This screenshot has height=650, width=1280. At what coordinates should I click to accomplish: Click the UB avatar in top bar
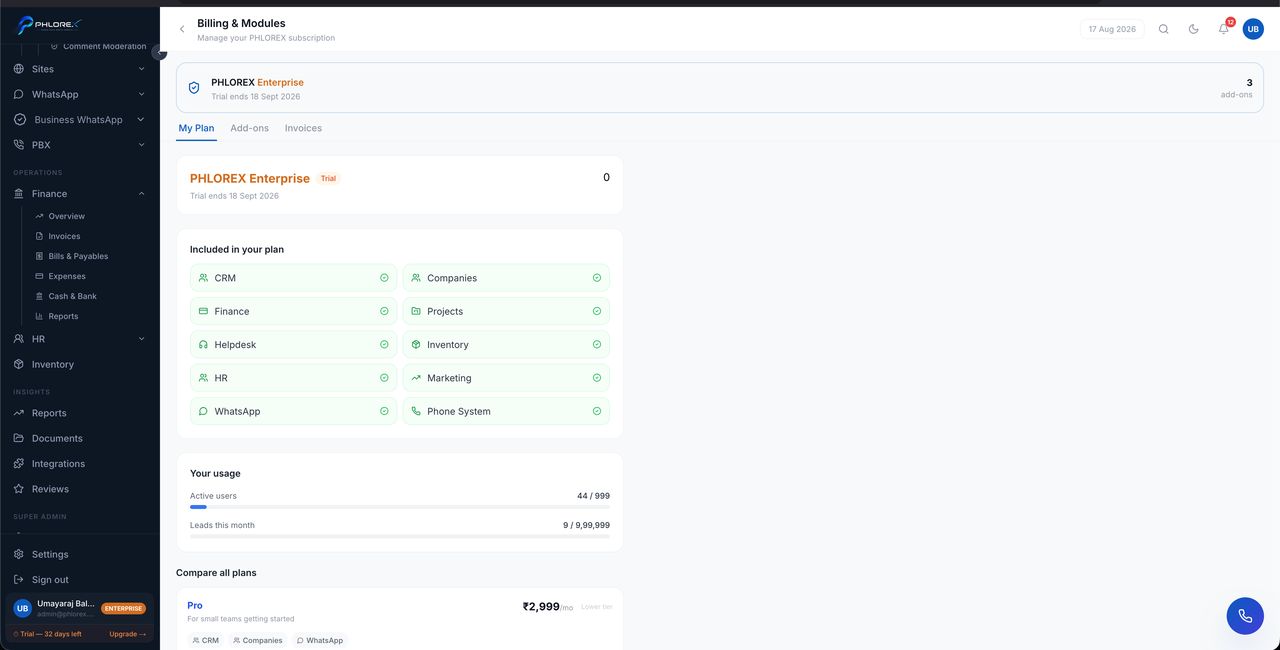1253,29
